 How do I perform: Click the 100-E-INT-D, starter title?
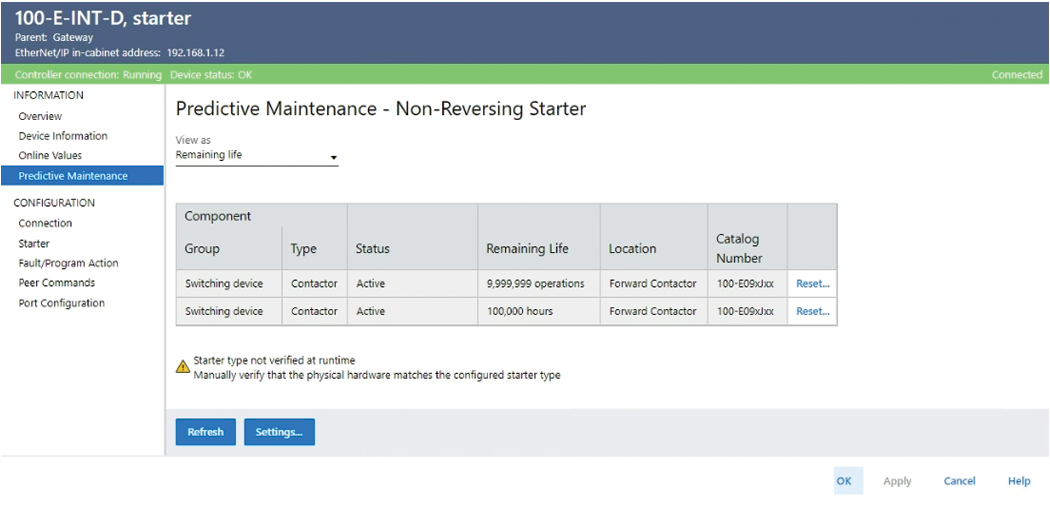[102, 18]
